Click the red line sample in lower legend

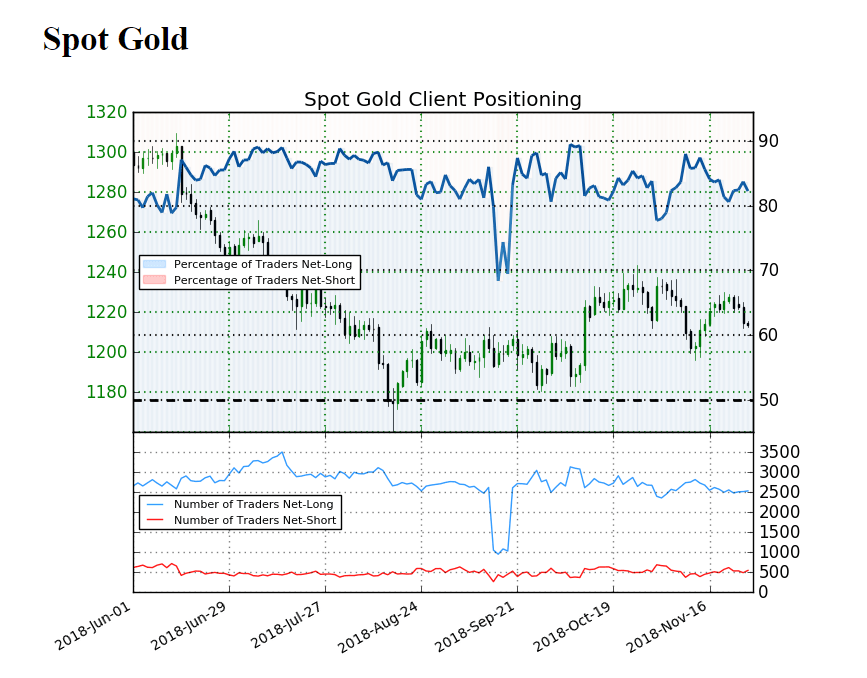pos(154,520)
